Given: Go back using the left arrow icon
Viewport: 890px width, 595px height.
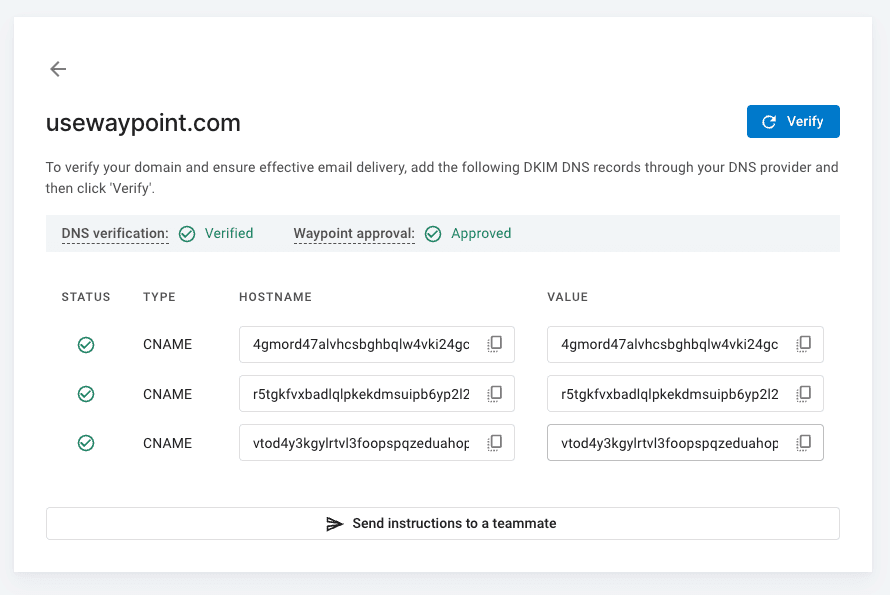Looking at the screenshot, I should click(58, 69).
